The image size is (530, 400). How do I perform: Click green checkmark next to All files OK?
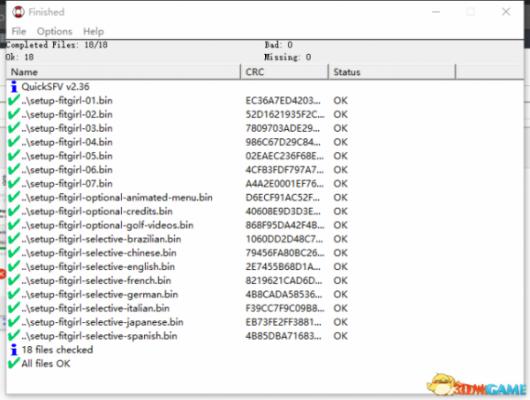coord(14,363)
